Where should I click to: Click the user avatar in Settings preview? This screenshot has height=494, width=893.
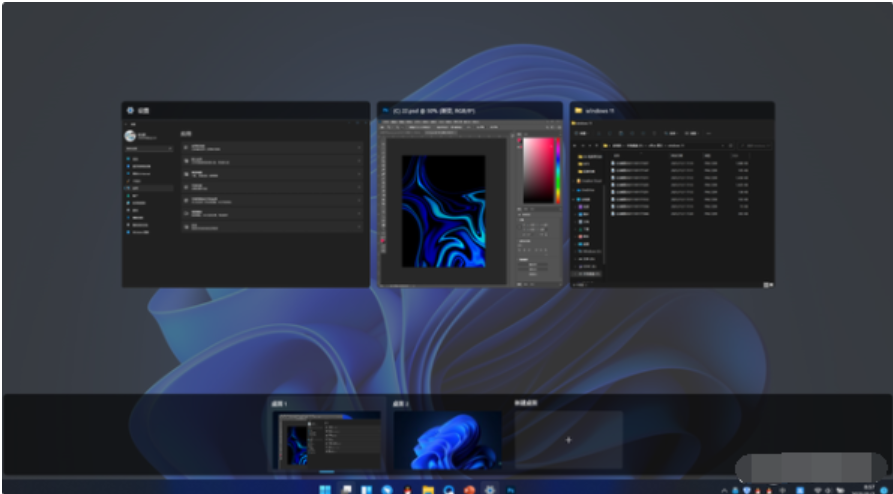(x=130, y=134)
